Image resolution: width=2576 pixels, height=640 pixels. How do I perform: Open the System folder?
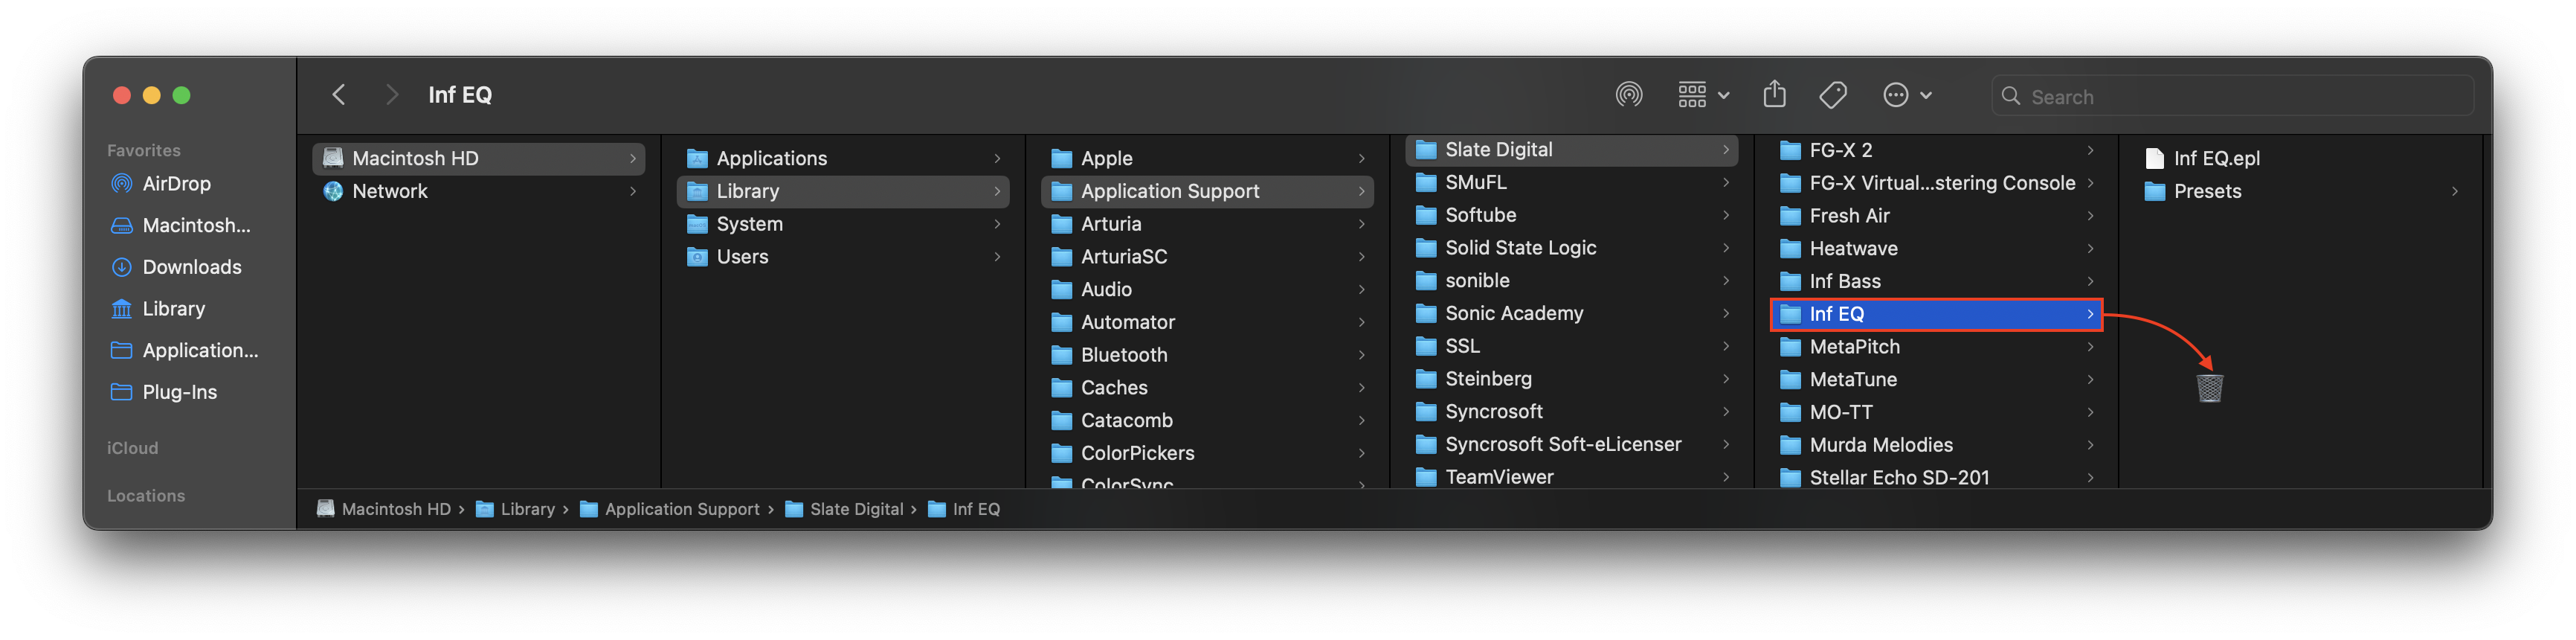click(842, 224)
